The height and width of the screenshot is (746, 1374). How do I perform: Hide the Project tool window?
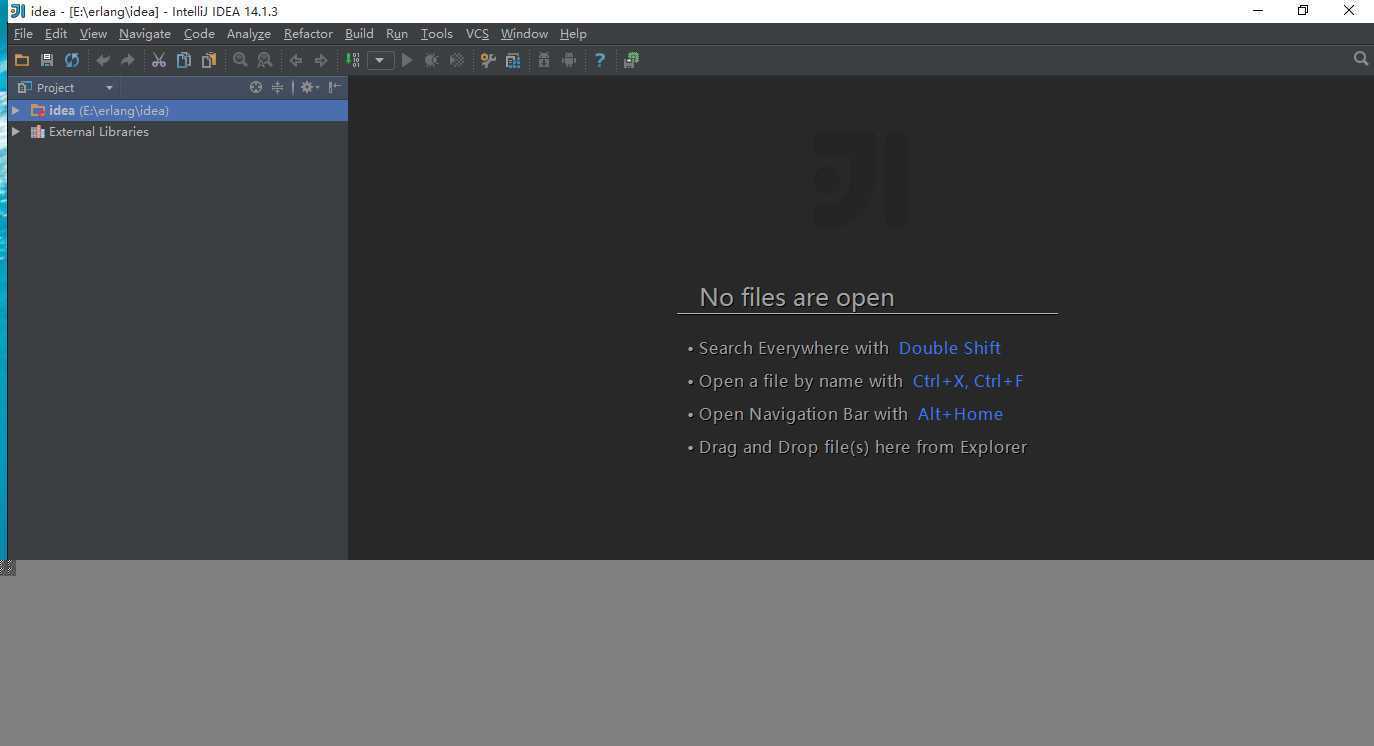tap(335, 87)
